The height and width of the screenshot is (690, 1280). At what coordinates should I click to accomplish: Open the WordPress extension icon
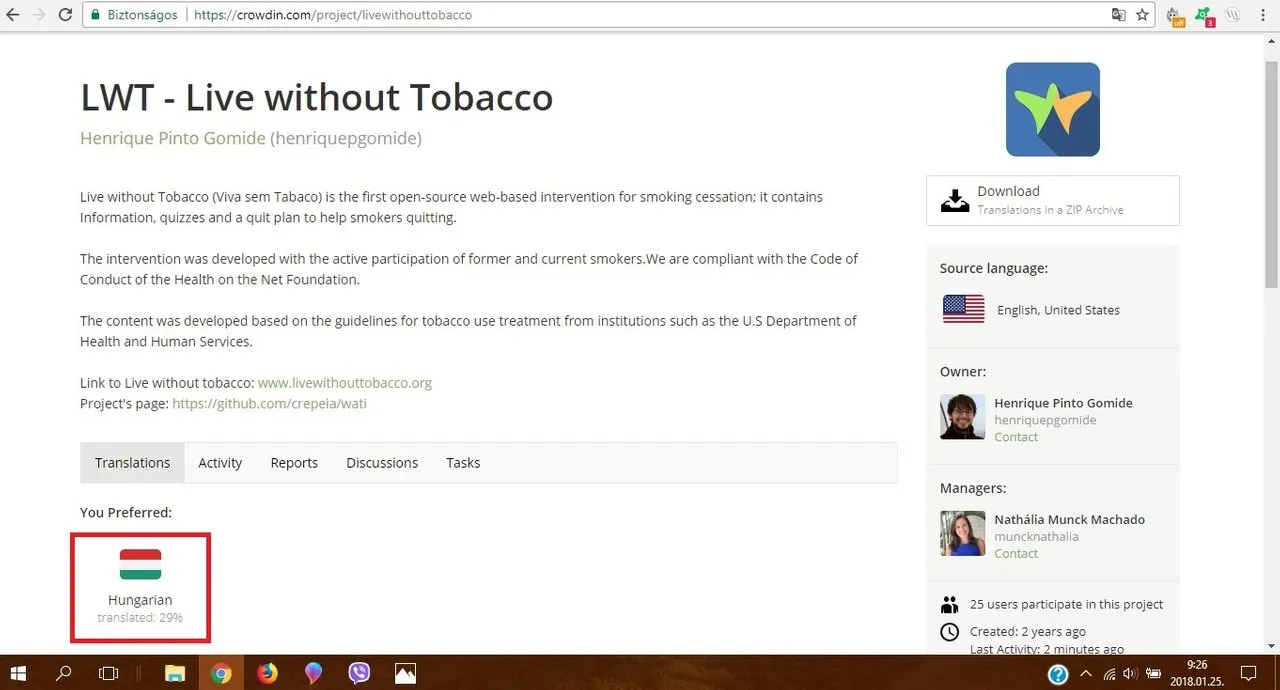[x=1233, y=15]
